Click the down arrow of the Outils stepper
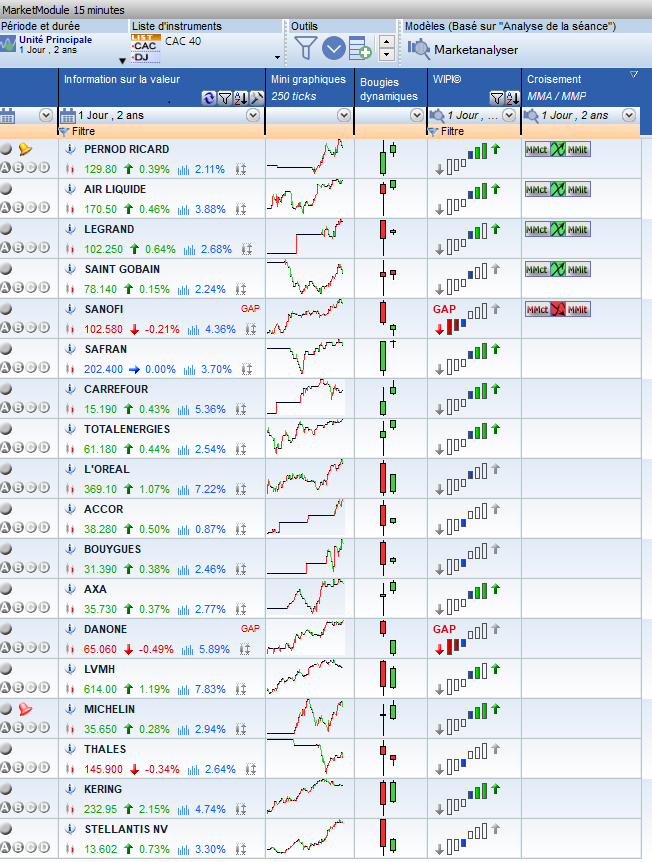Screen dimensions: 652x862 point(386,54)
